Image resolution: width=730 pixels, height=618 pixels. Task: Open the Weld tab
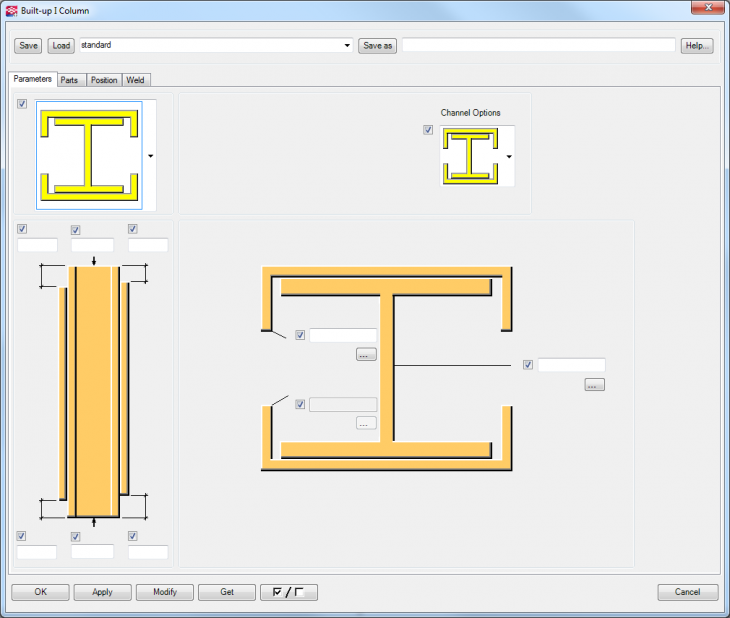pos(135,80)
